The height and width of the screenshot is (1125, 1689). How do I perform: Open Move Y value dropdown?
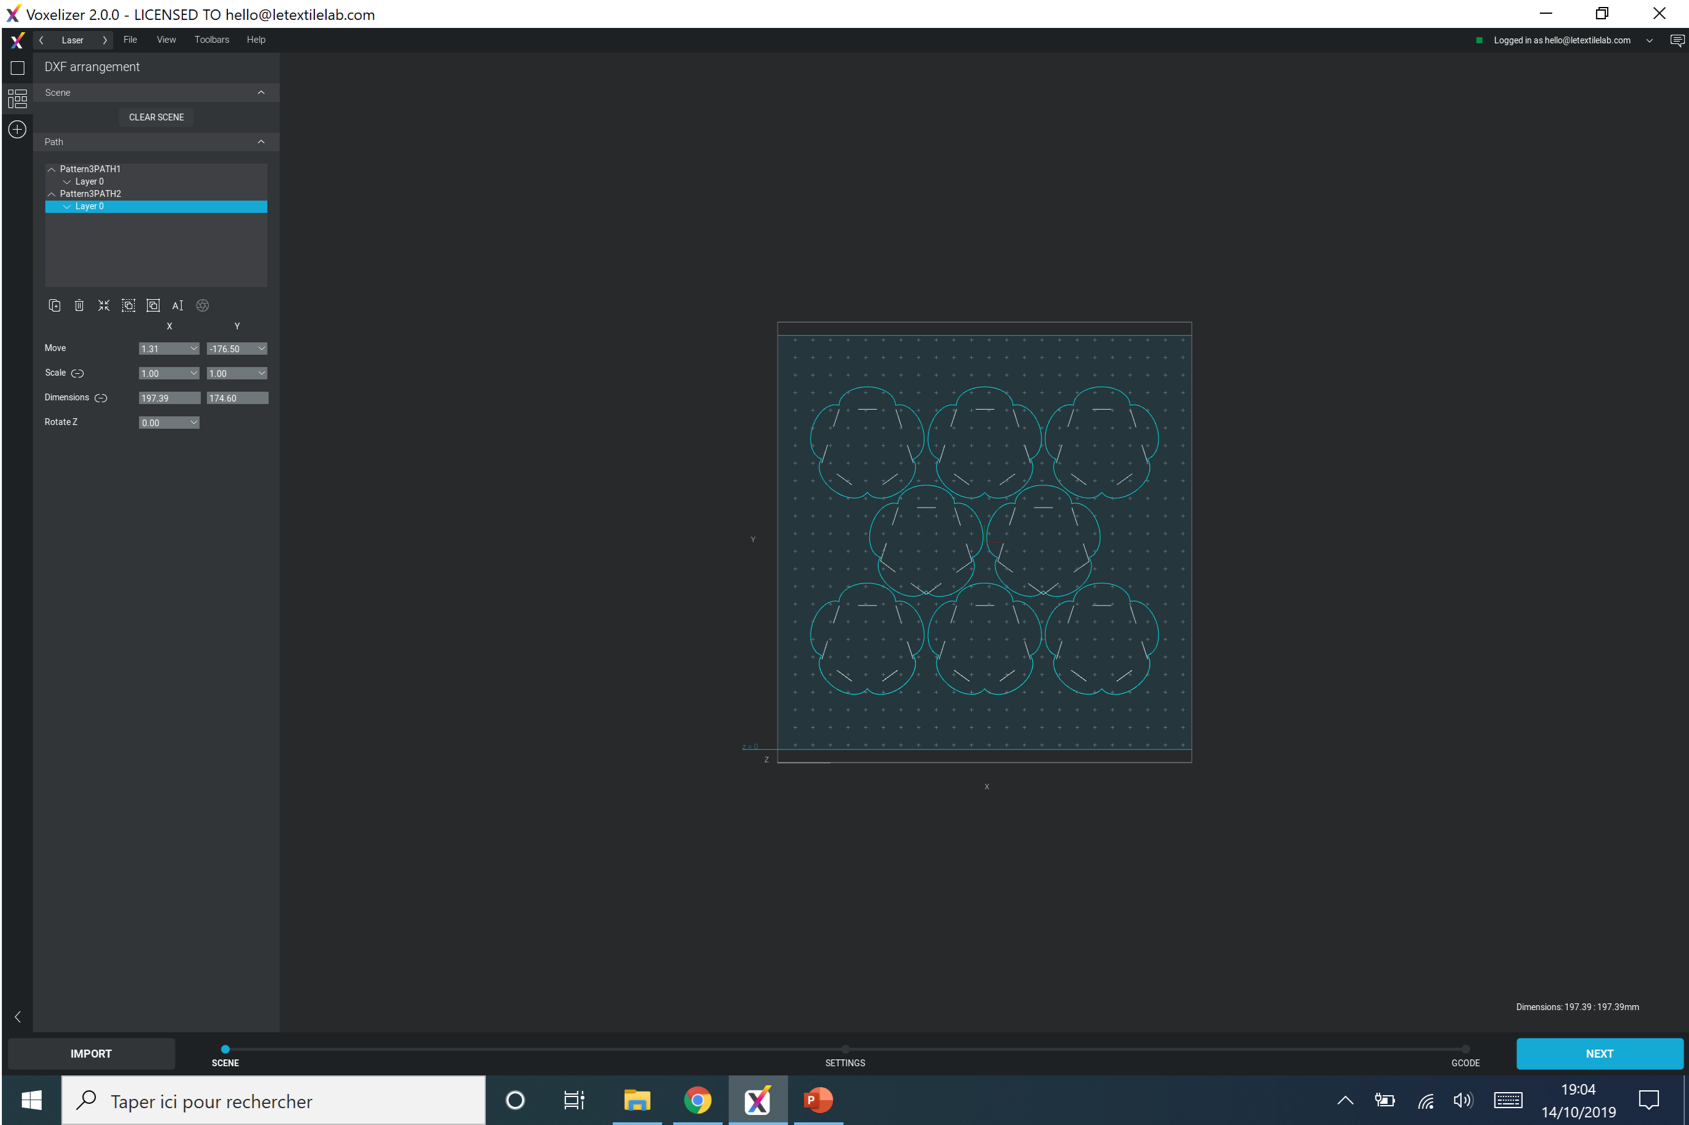pyautogui.click(x=261, y=349)
